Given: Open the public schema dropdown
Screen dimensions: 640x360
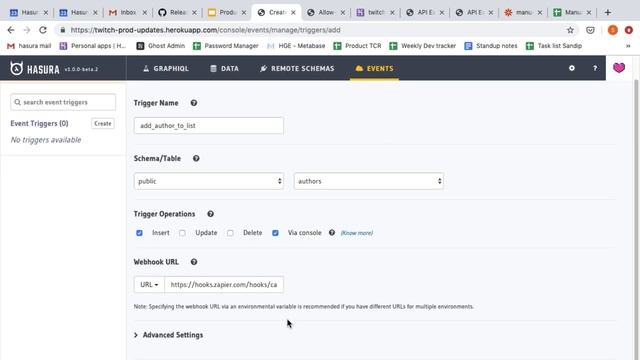Looking at the screenshot, I should pyautogui.click(x=209, y=181).
